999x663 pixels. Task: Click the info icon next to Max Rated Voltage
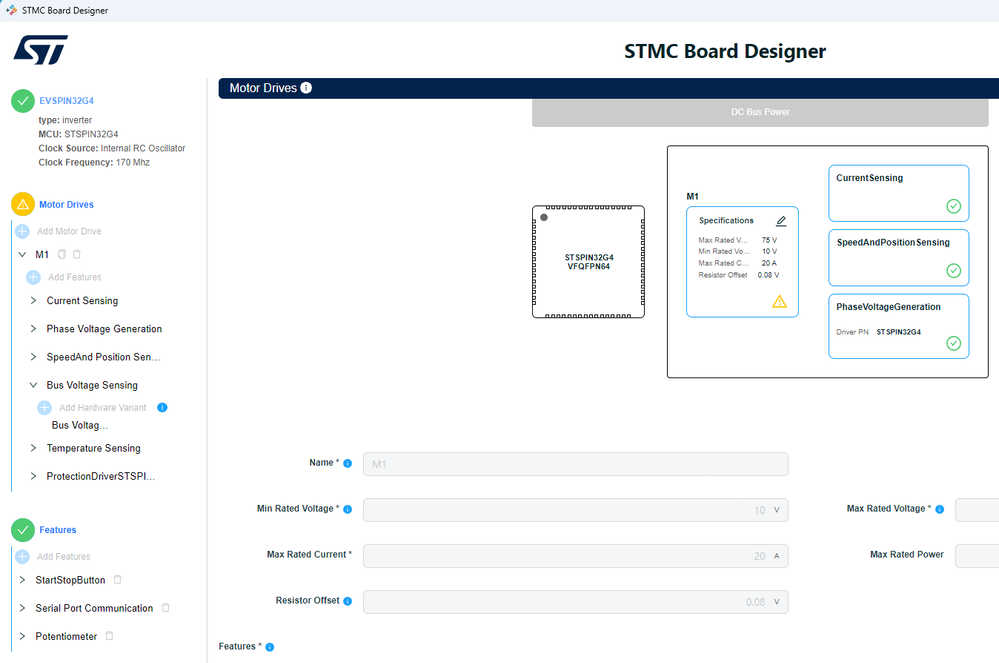[940, 509]
